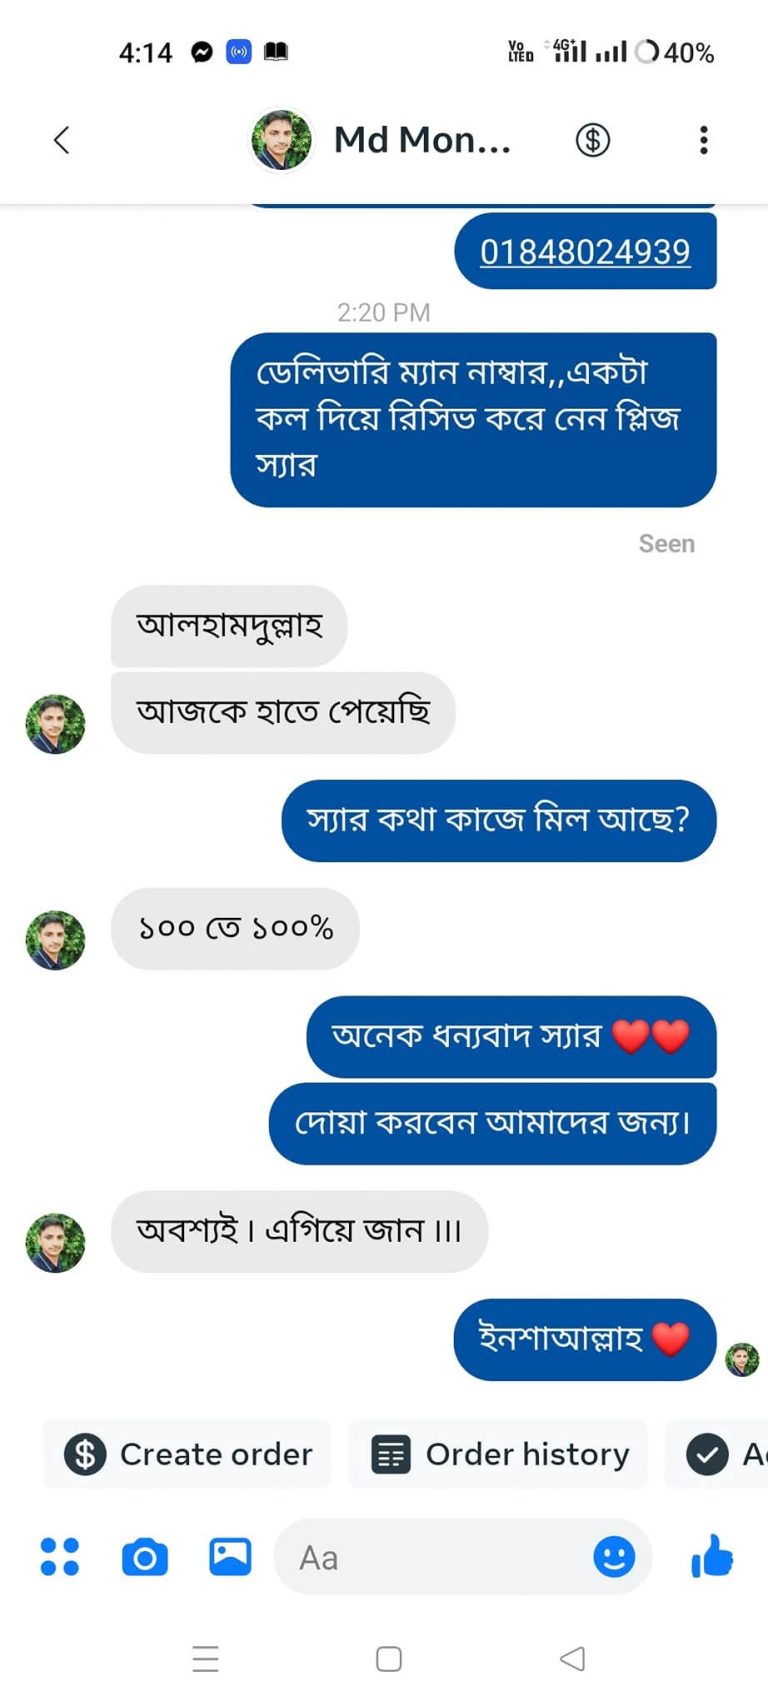Viewport: 768px width, 1706px height.
Task: Tap the back arrow in header
Action: point(62,140)
